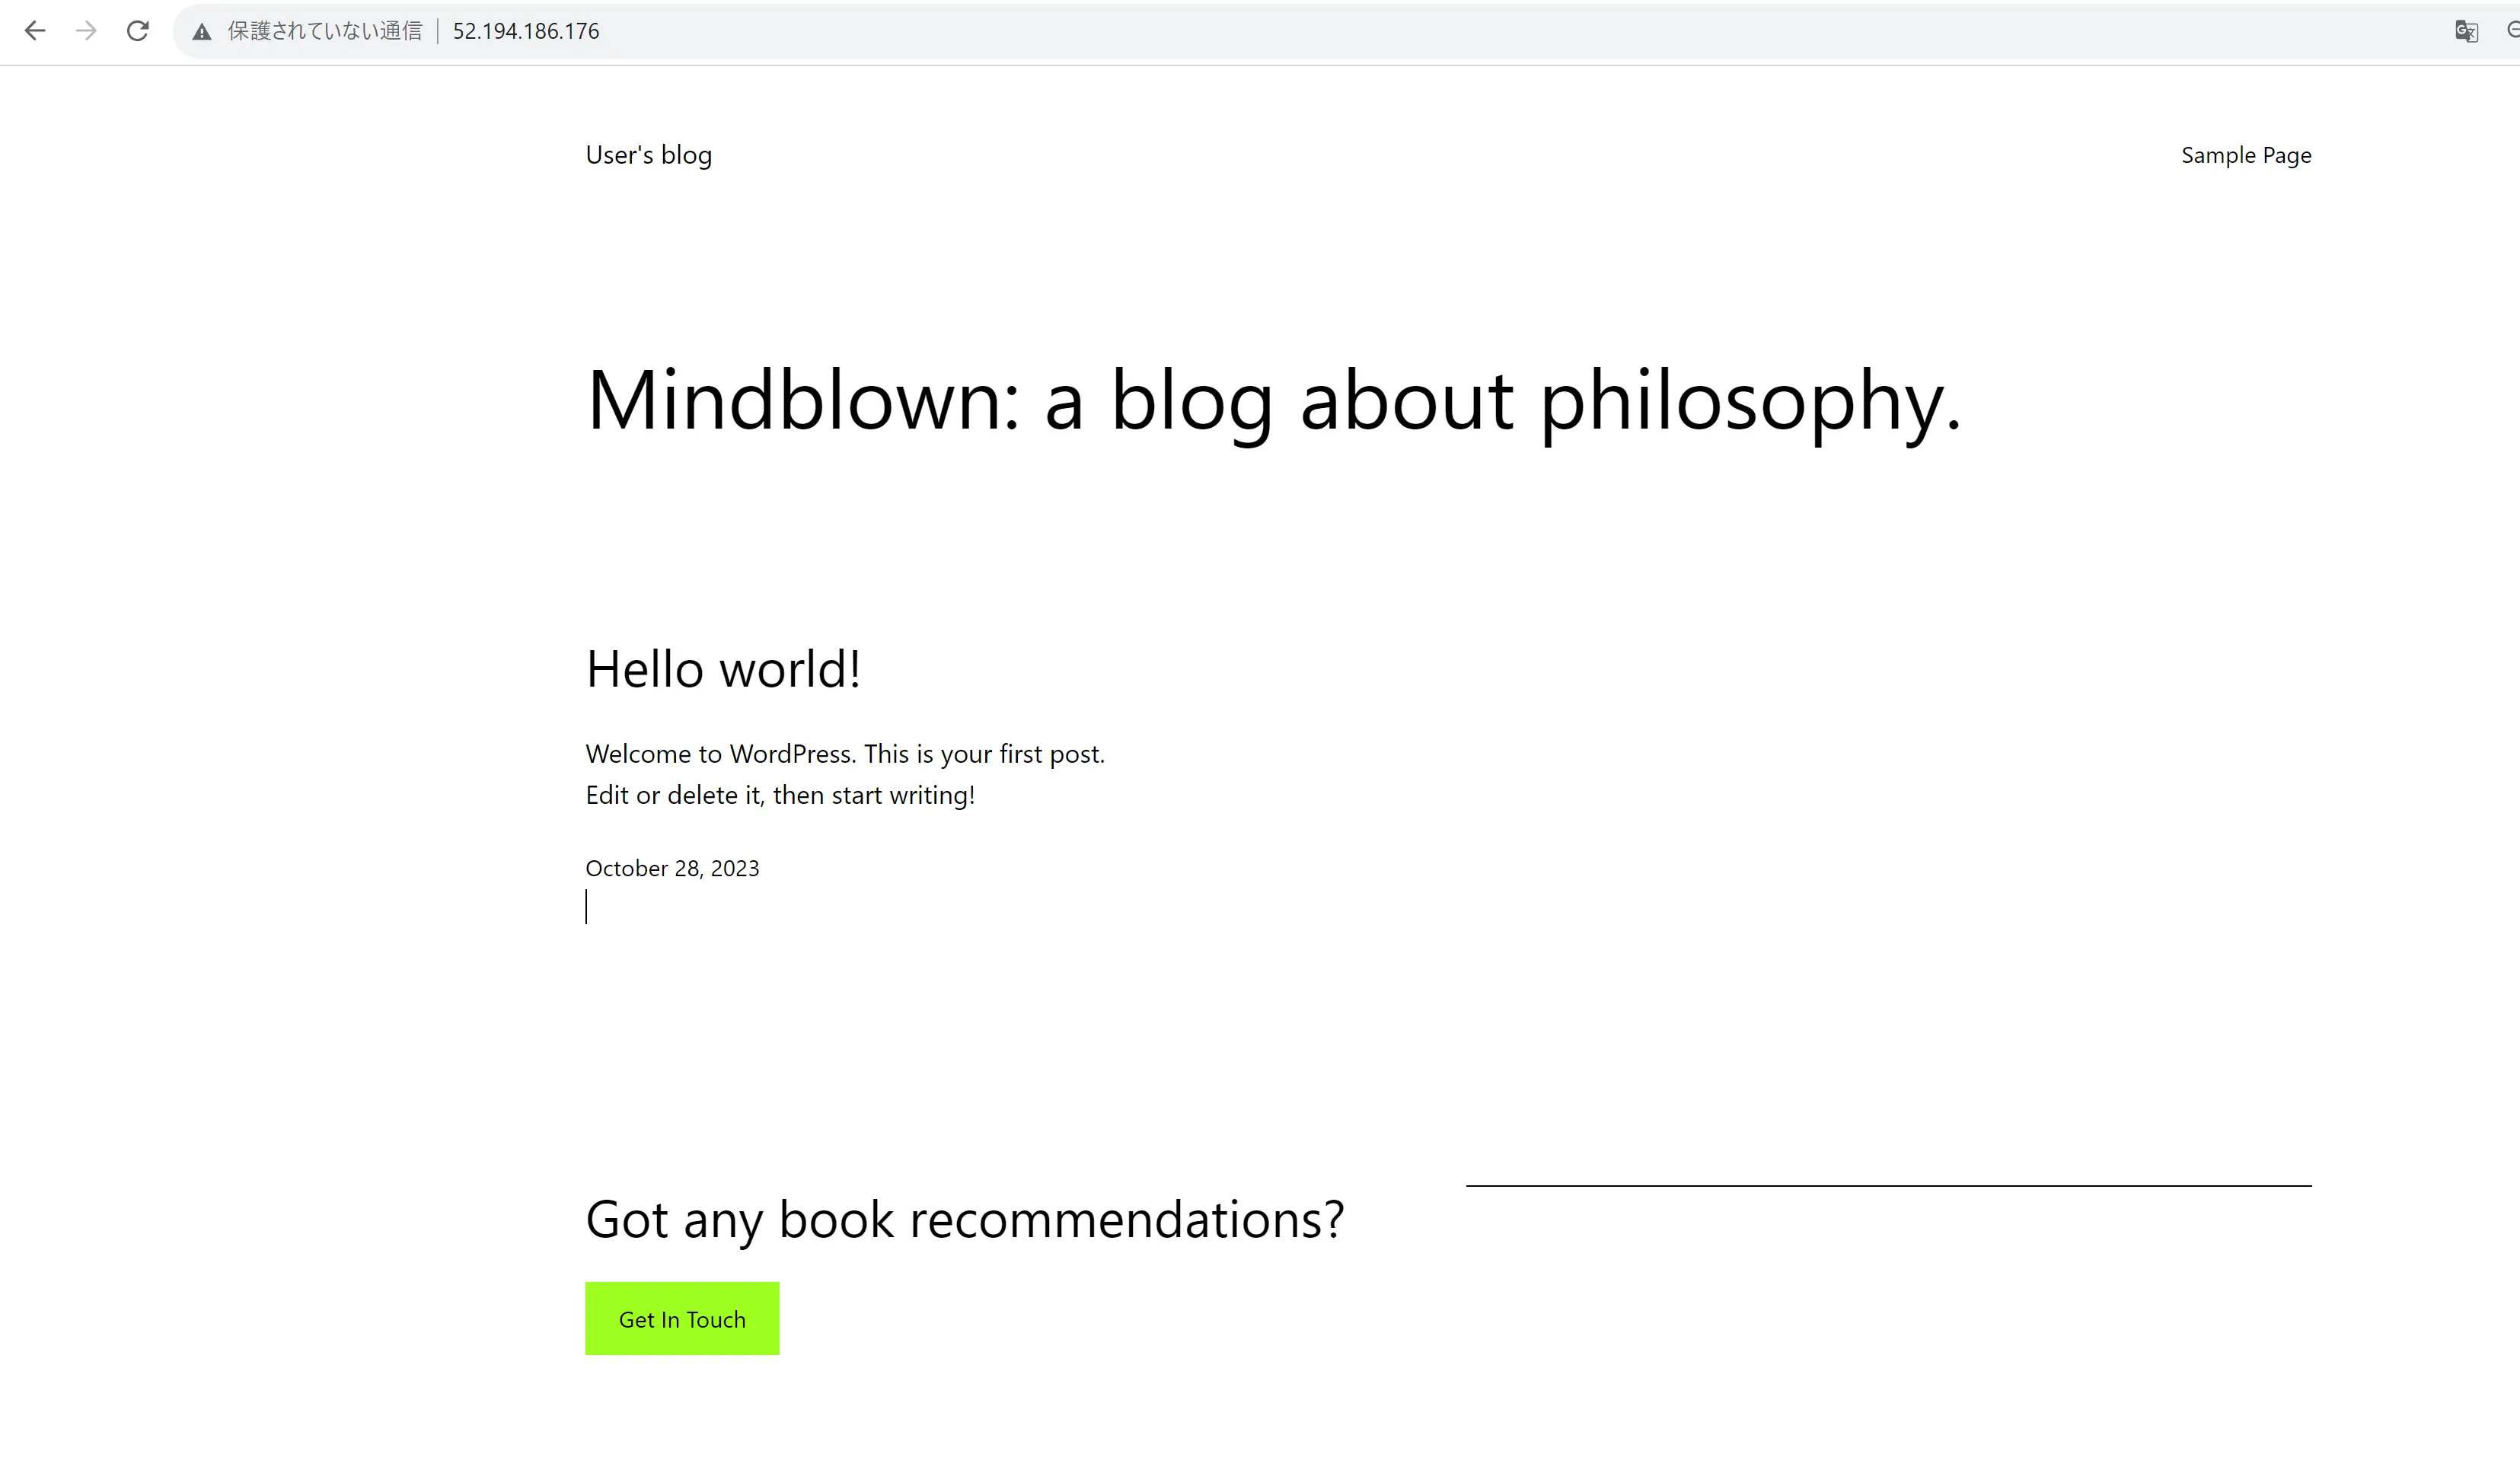The height and width of the screenshot is (1470, 2520).
Task: Go back using the browser back arrow
Action: (35, 31)
